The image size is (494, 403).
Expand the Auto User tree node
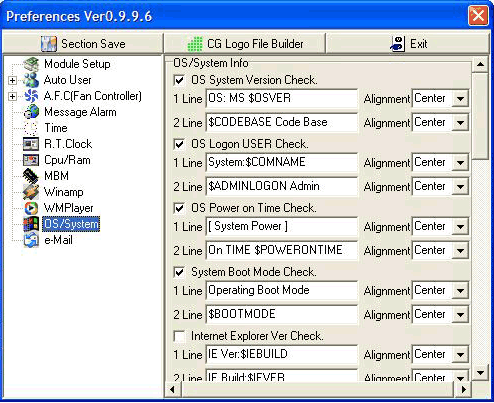coord(12,80)
